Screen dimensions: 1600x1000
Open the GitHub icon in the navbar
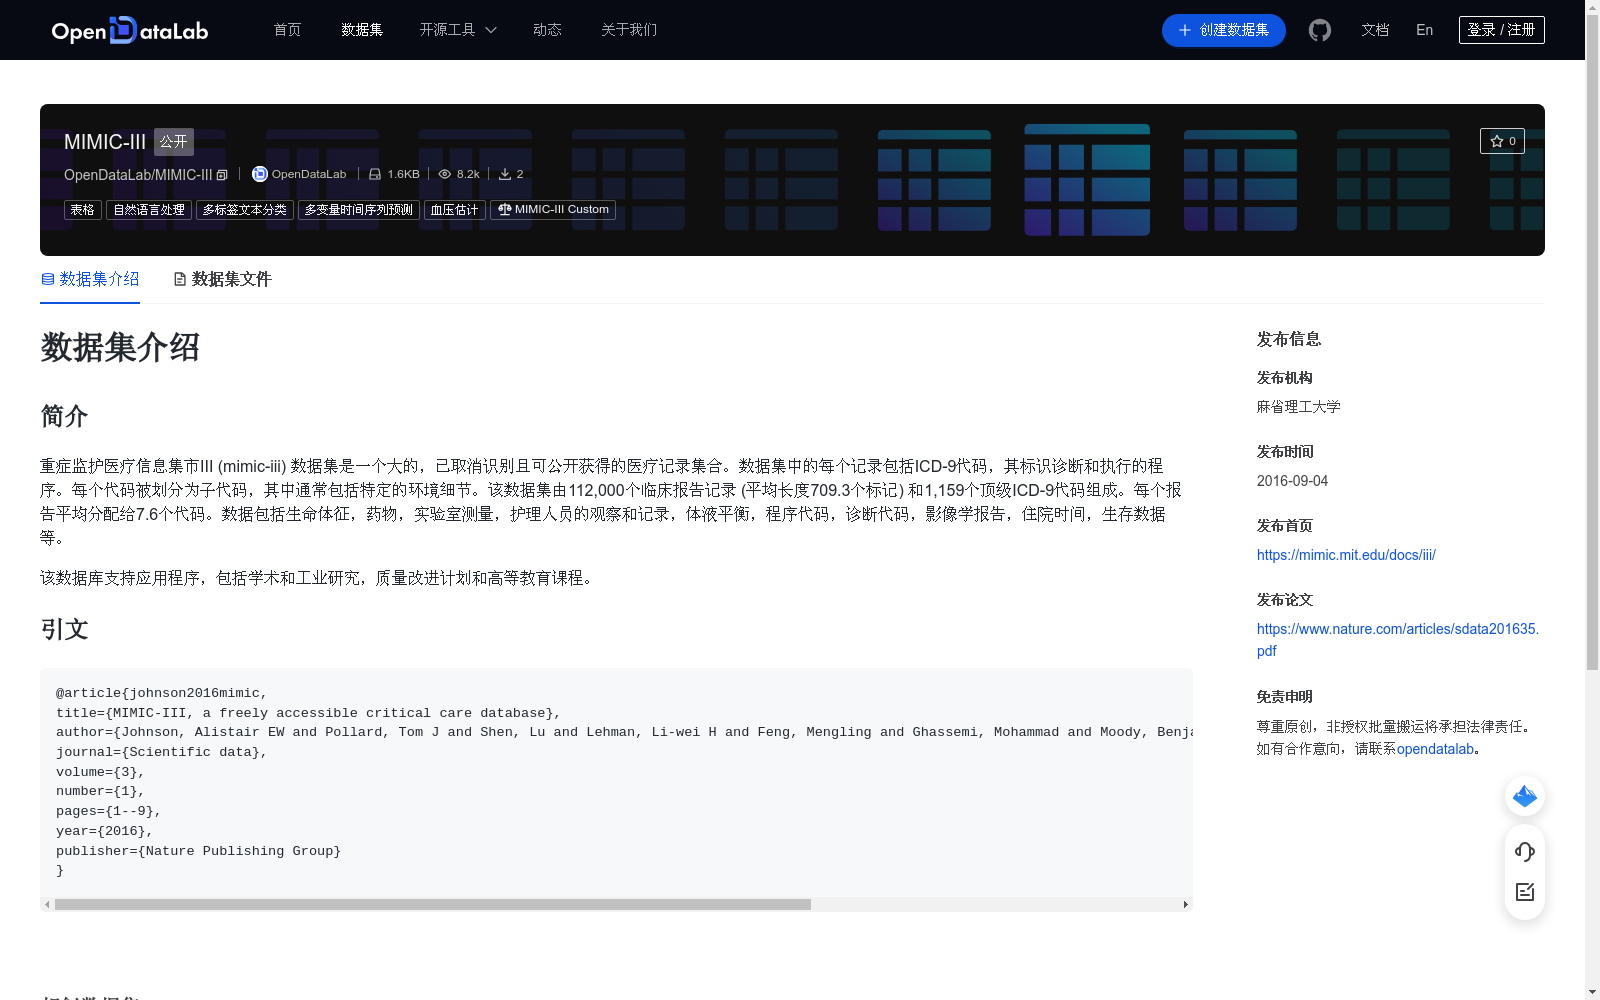[1319, 30]
